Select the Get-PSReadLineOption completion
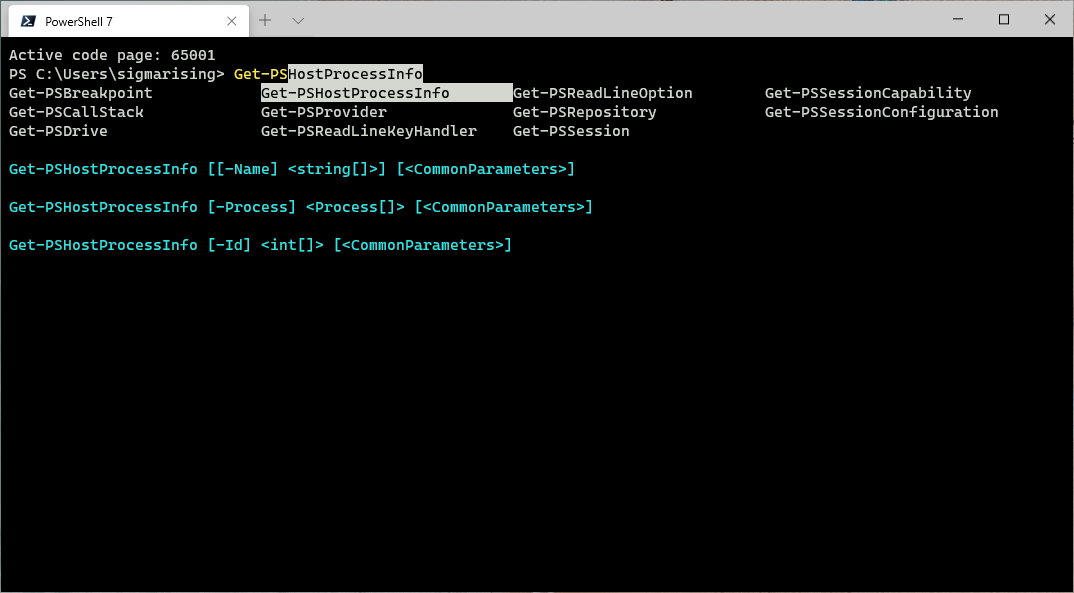1074x593 pixels. click(x=602, y=92)
